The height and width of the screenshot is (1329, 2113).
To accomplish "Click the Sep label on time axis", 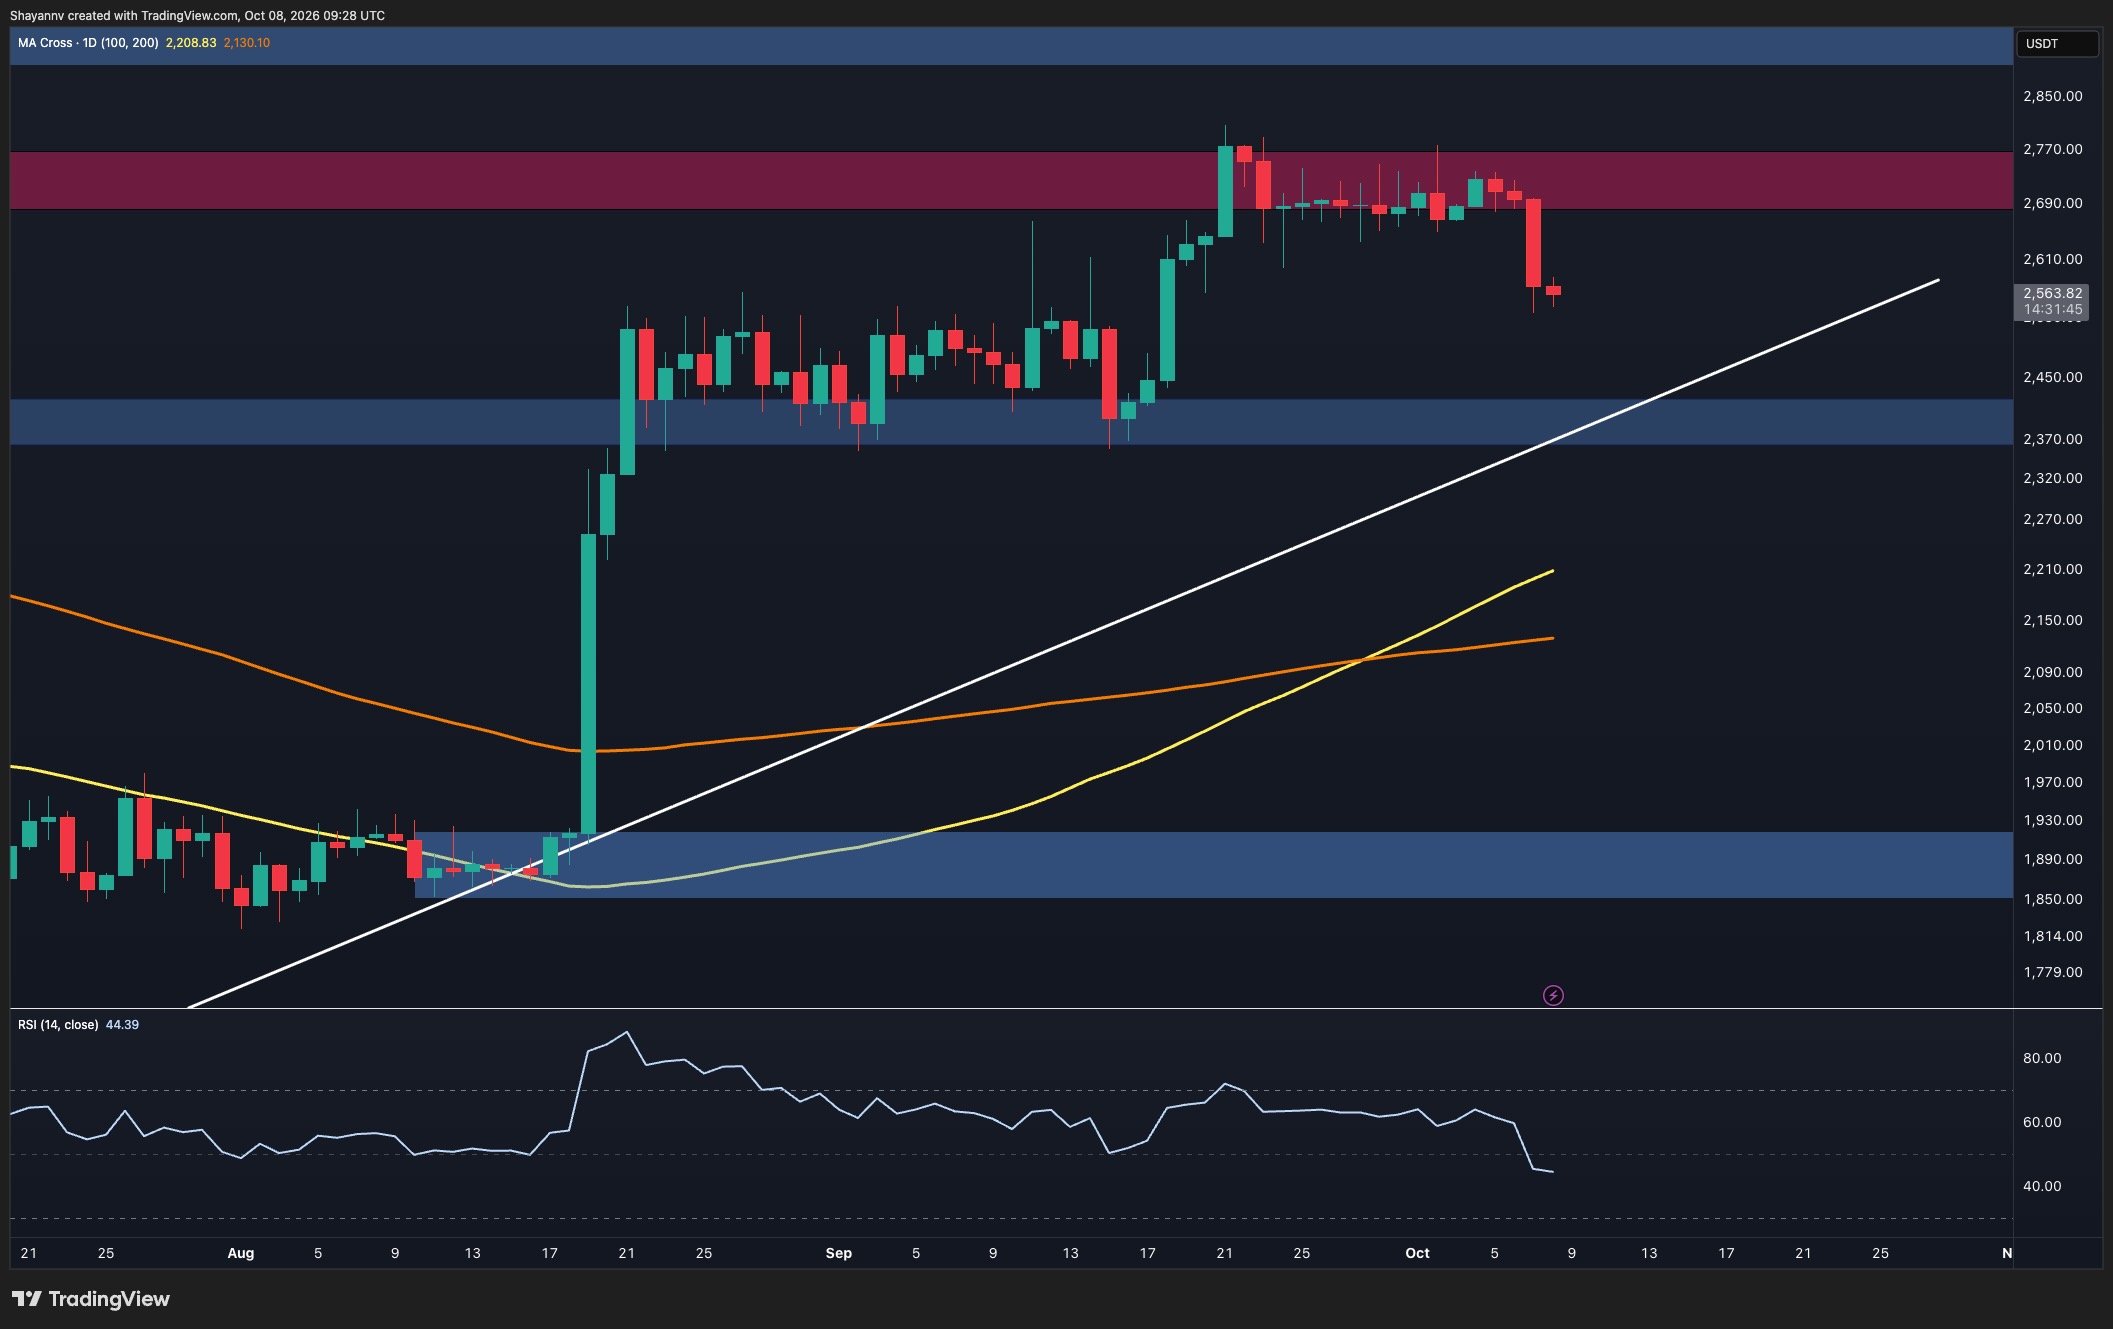I will click(839, 1253).
